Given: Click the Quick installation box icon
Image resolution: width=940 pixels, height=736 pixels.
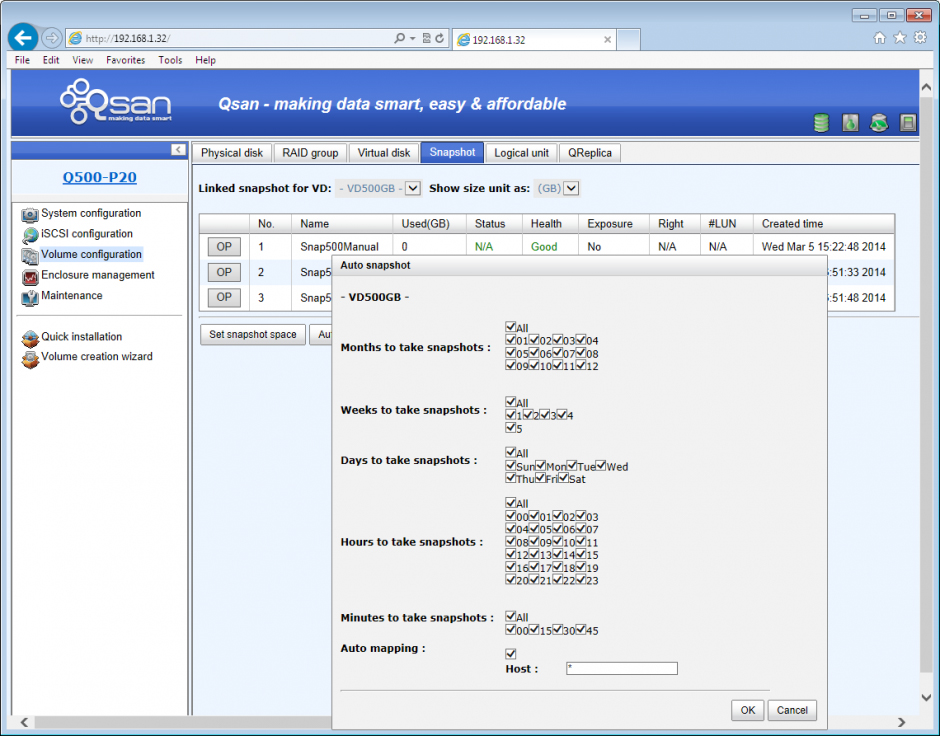Looking at the screenshot, I should click(x=29, y=338).
